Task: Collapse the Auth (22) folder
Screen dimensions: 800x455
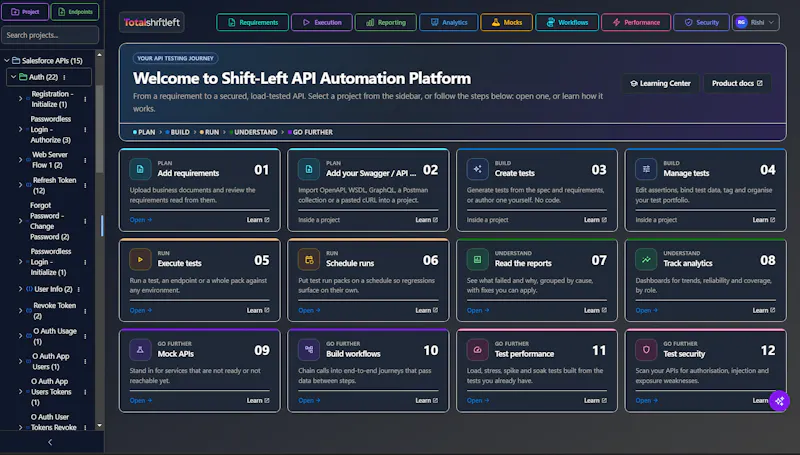Action: pyautogui.click(x=13, y=78)
